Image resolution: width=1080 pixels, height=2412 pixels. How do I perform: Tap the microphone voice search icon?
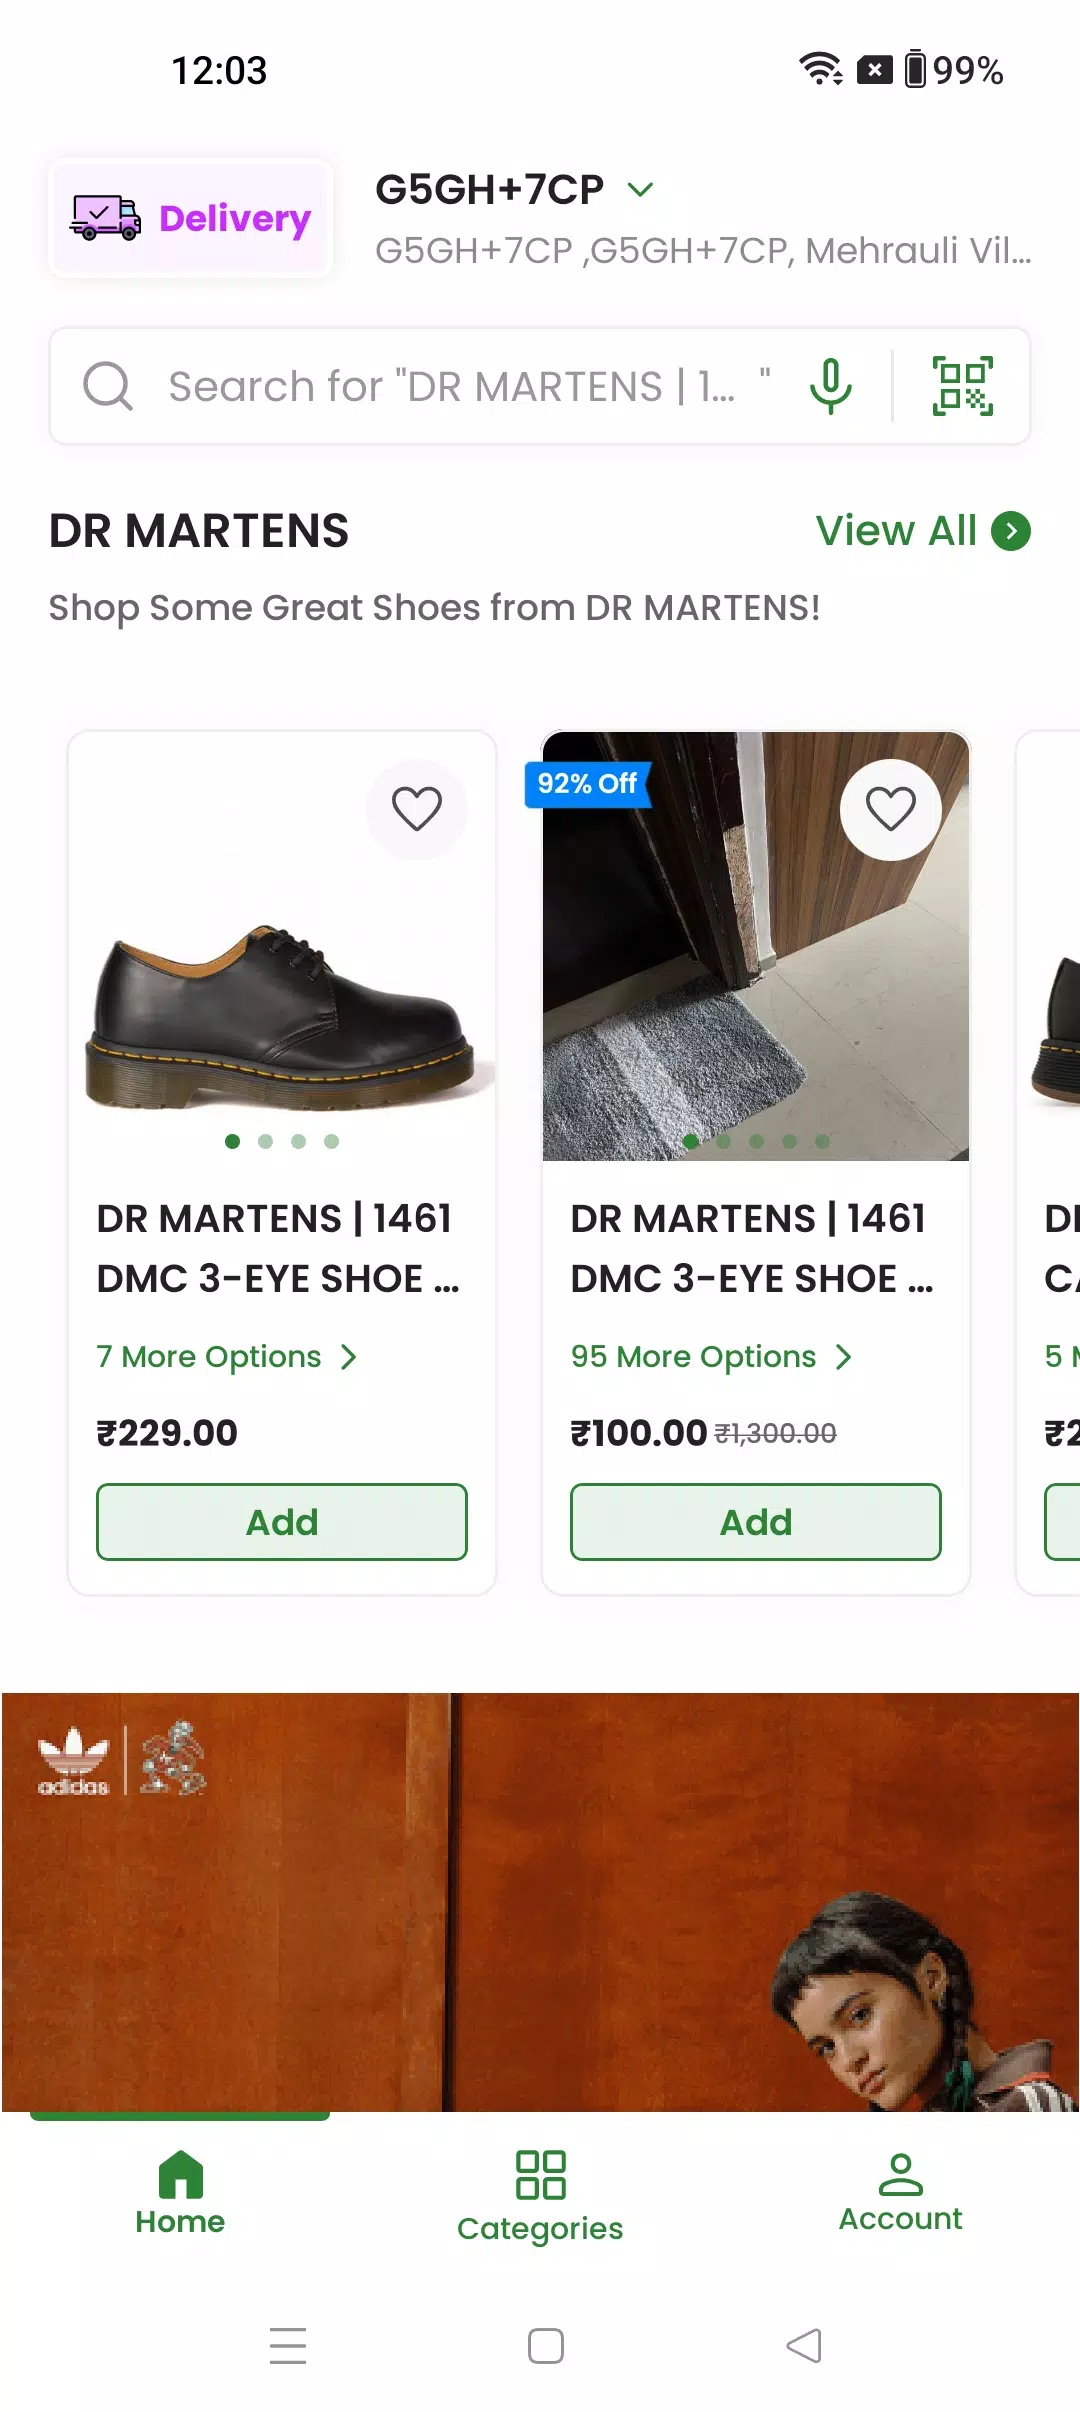click(831, 386)
